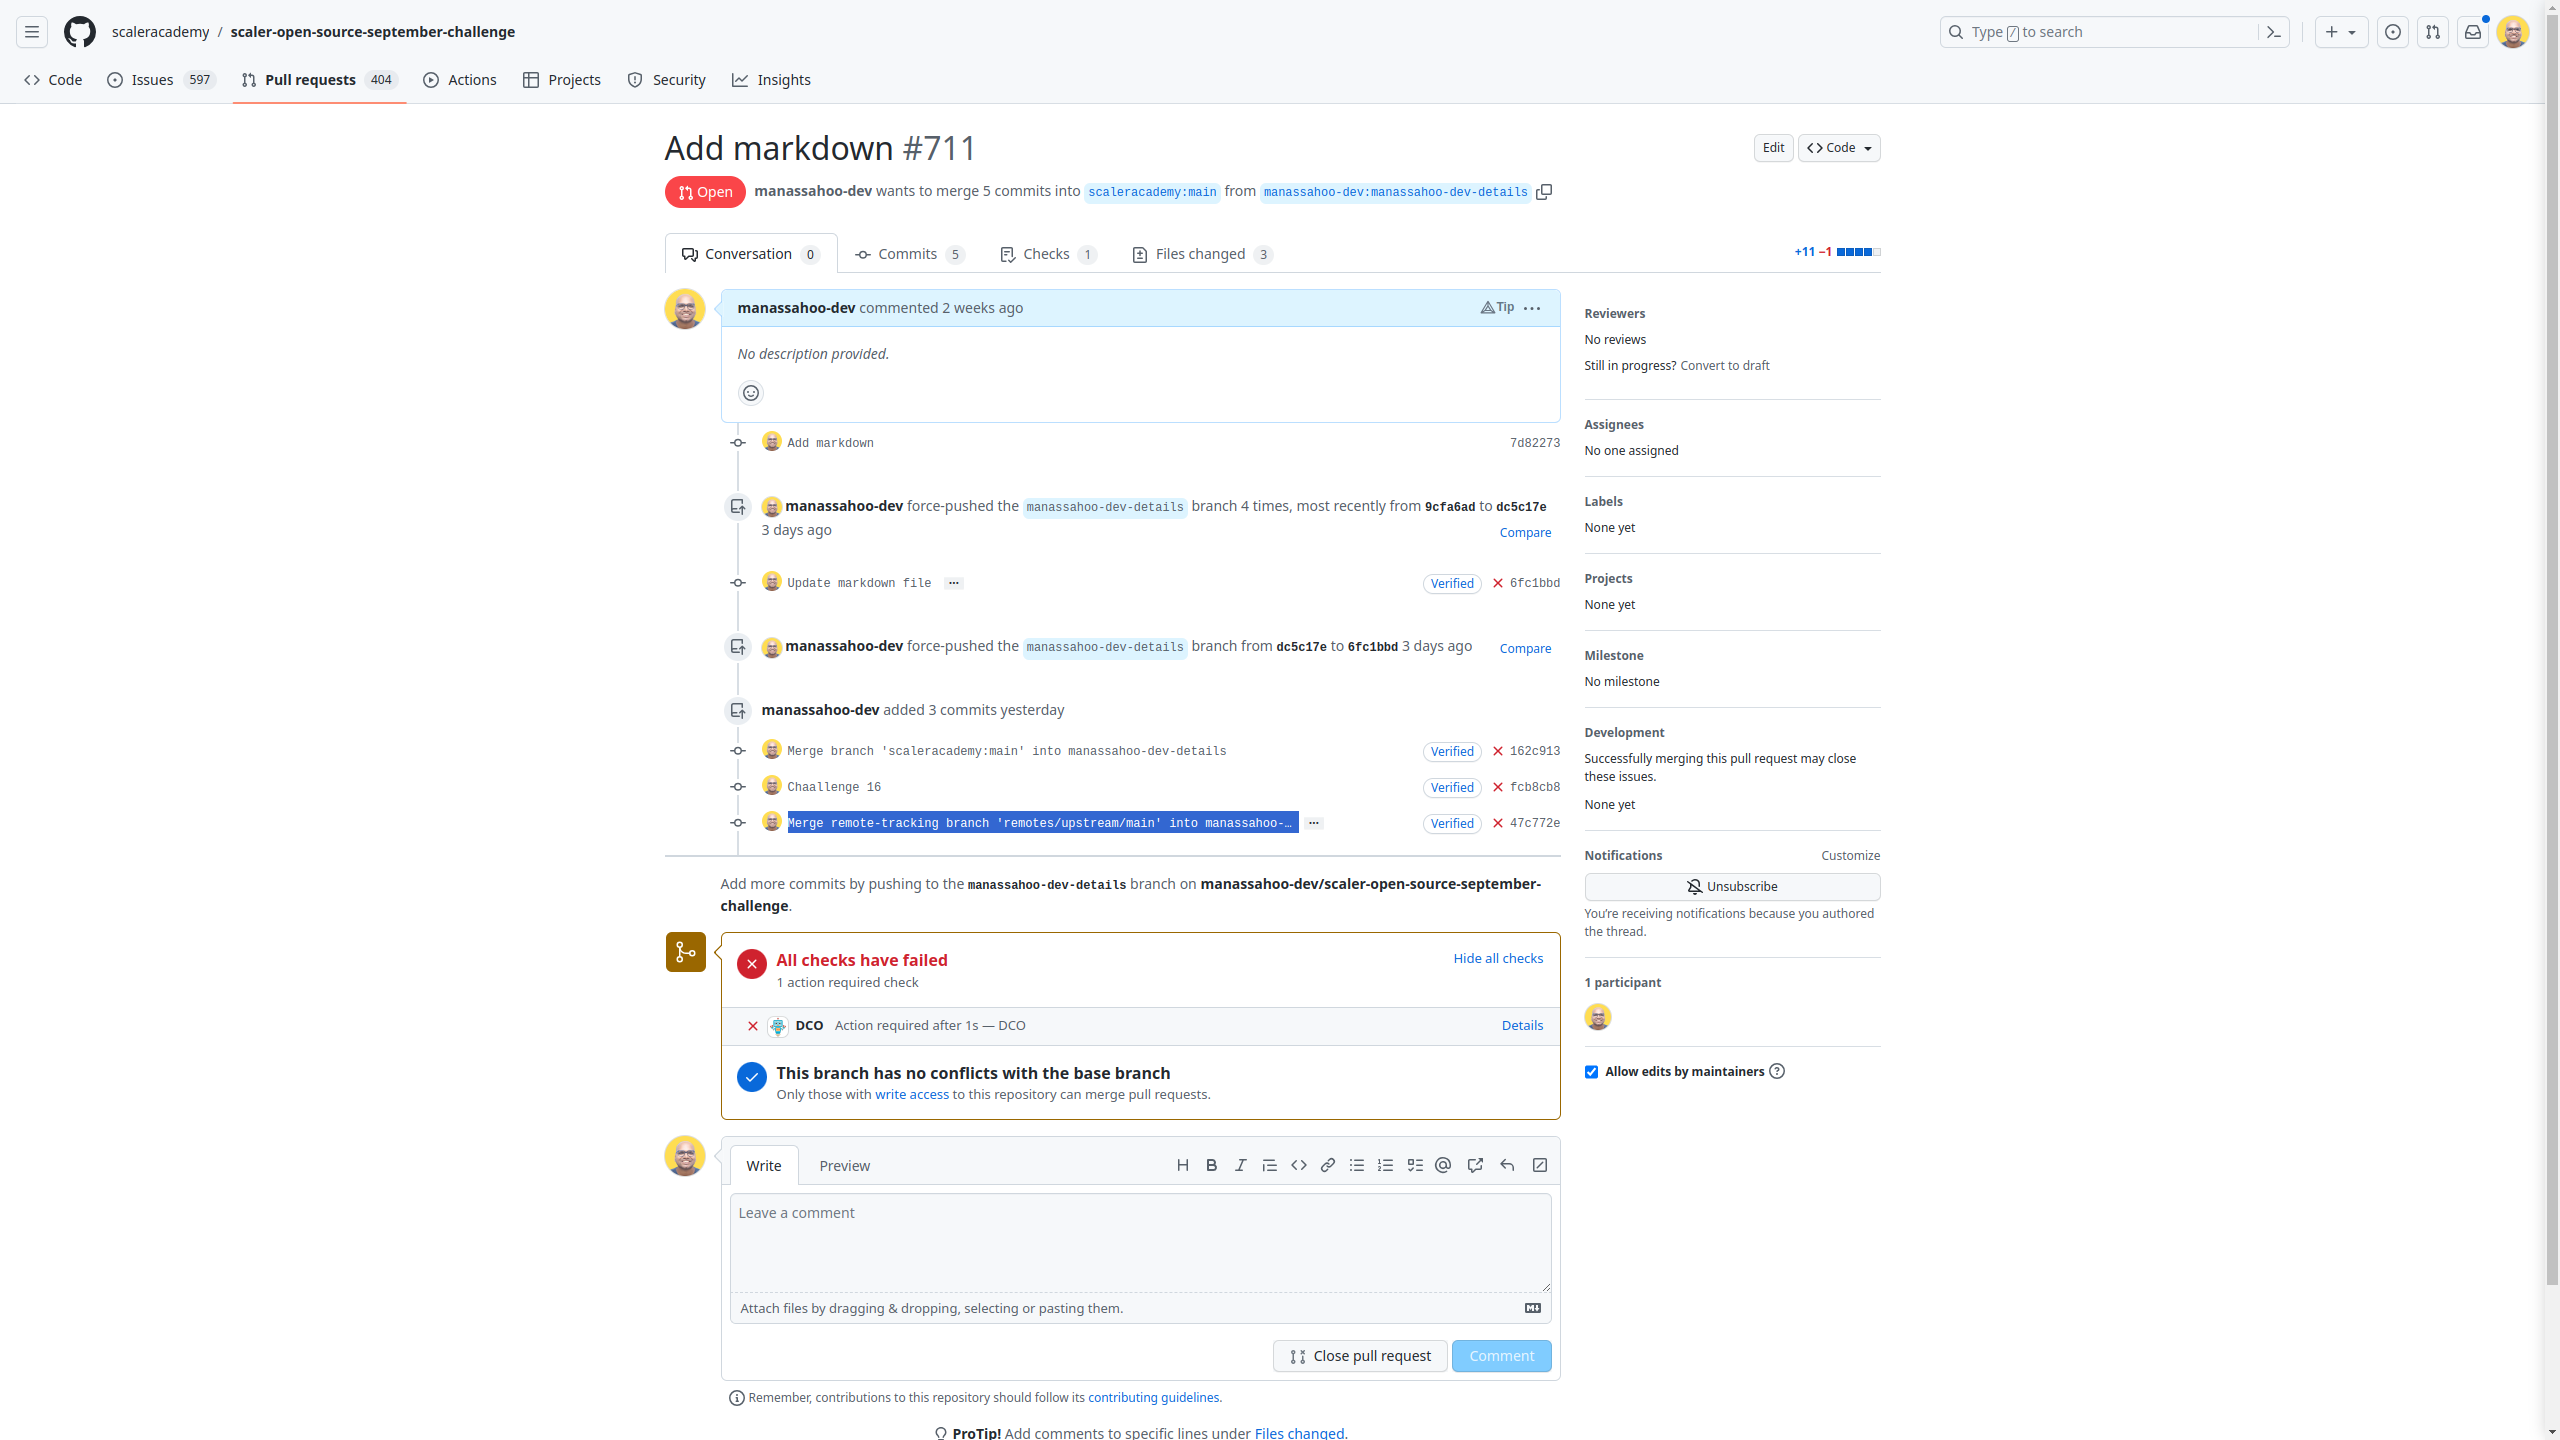Screen dimensions: 2560x1440
Task: Expand the comment options ellipsis menu
Action: 1532,308
